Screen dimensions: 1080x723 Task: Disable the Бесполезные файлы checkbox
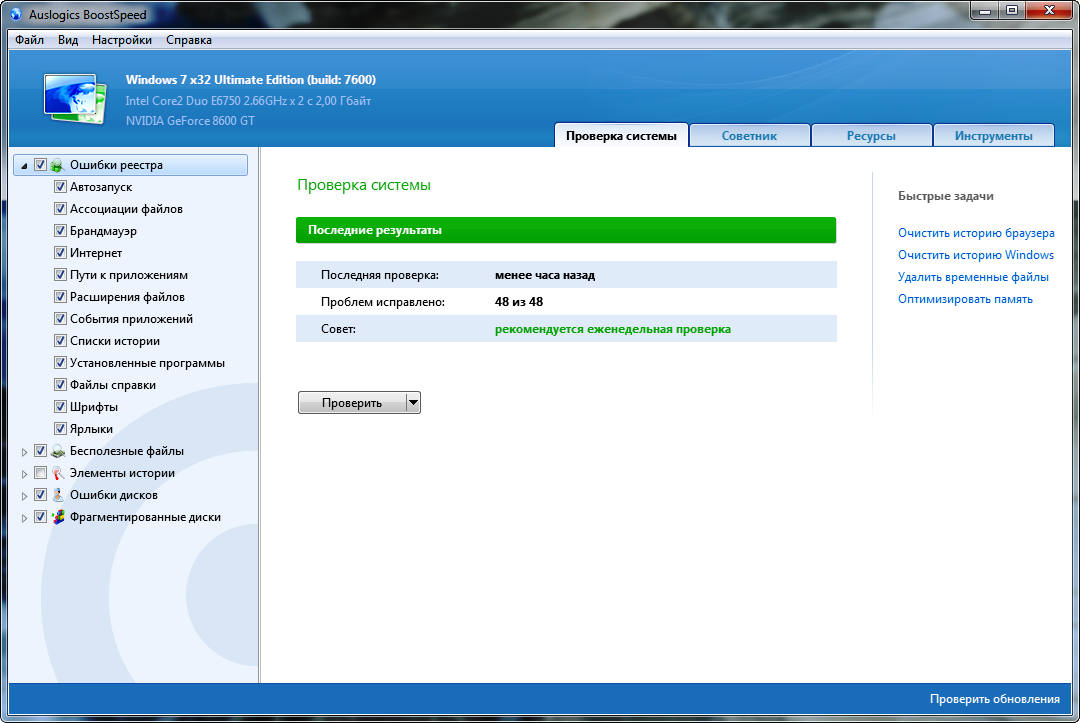point(41,451)
